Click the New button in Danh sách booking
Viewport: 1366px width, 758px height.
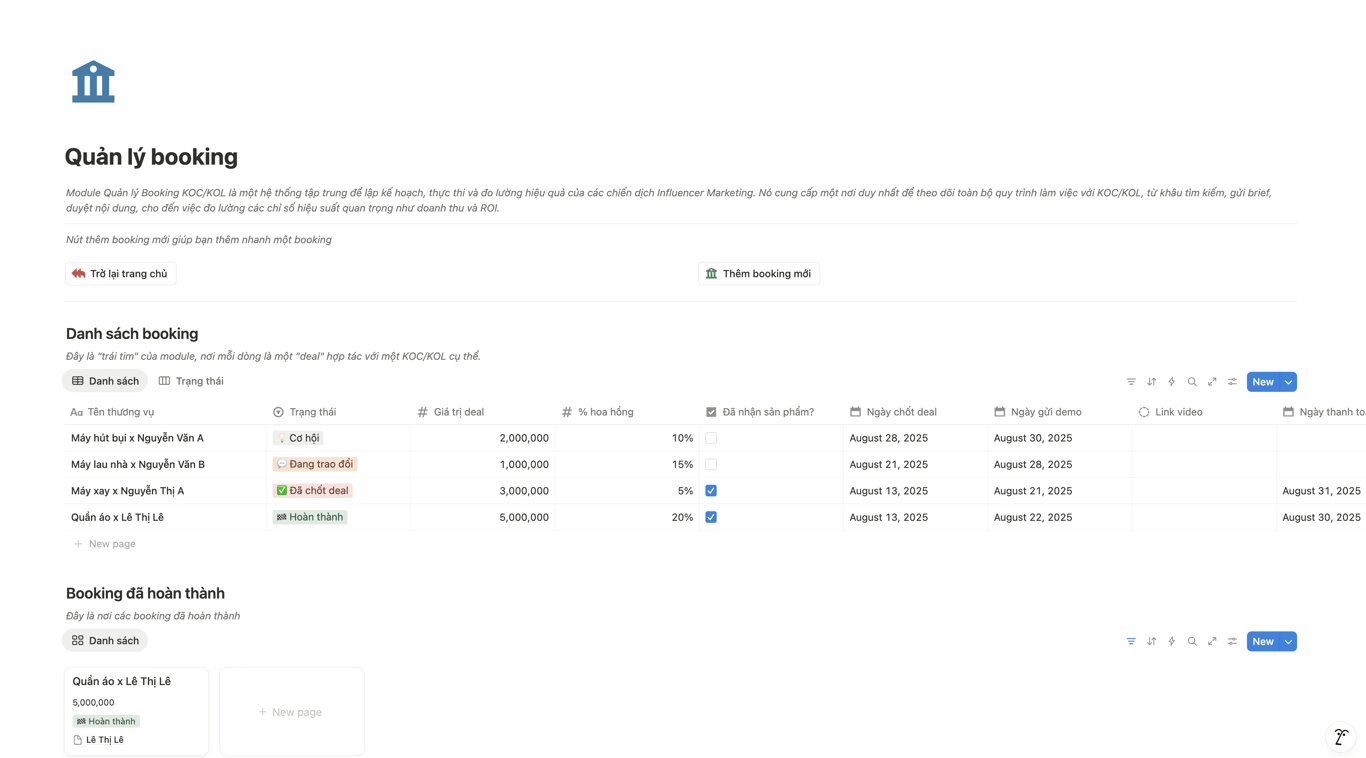tap(1263, 382)
